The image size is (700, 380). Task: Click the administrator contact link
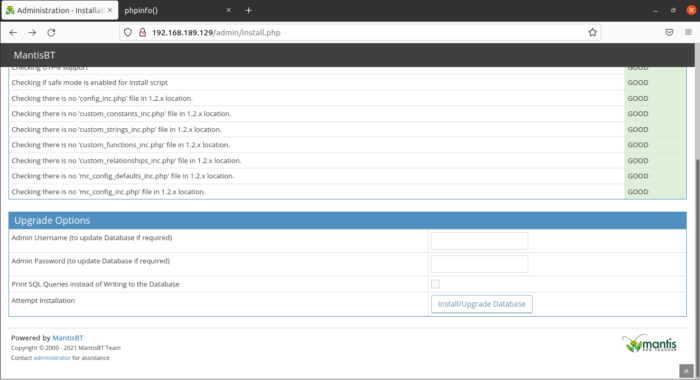52,358
